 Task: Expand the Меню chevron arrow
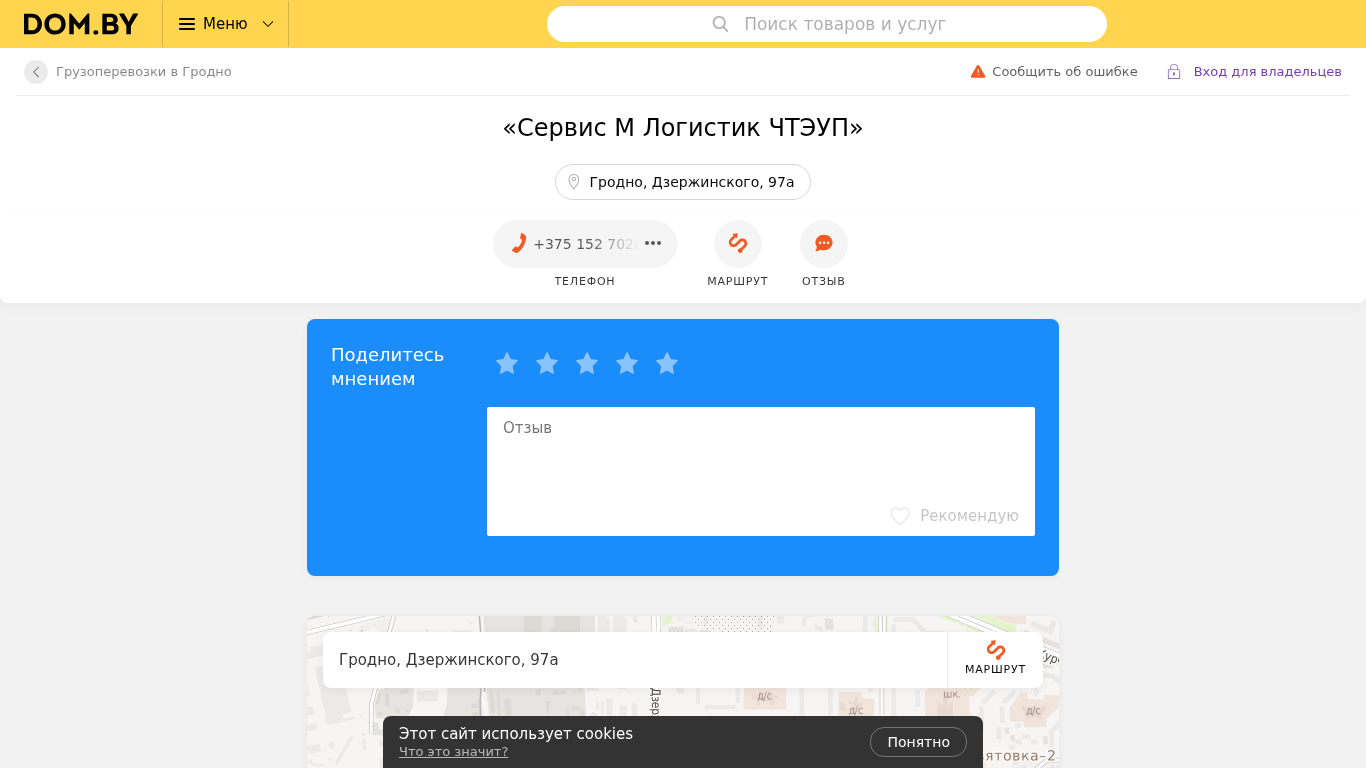[x=268, y=24]
